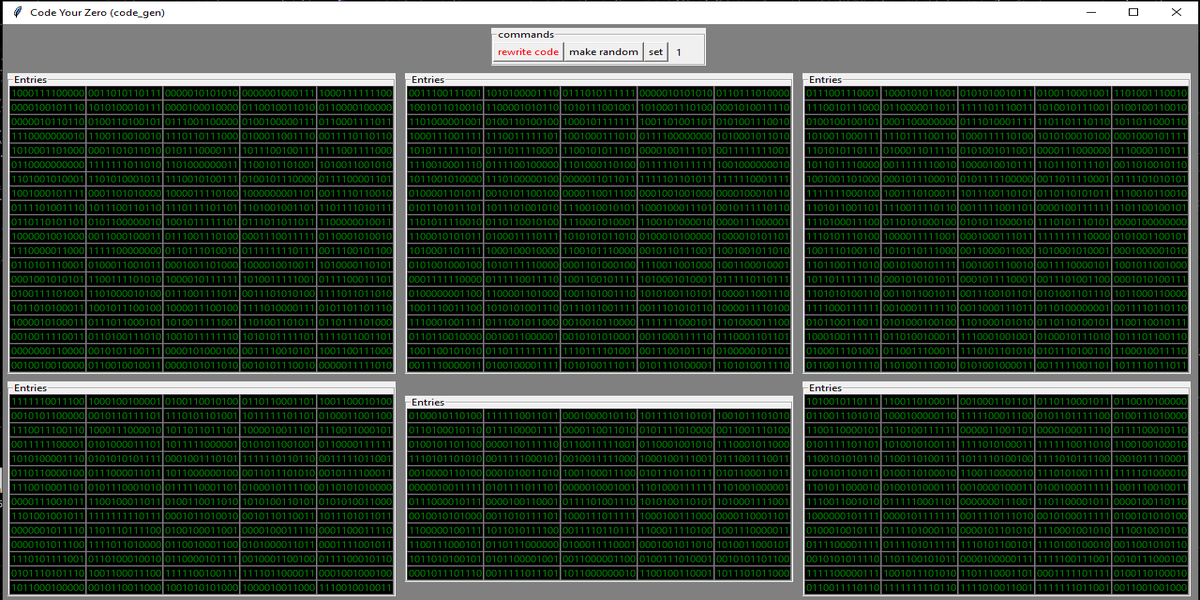1200x600 pixels.
Task: Select entry 1011000000010 in bottom-middle panel
Action: (x=599, y=573)
